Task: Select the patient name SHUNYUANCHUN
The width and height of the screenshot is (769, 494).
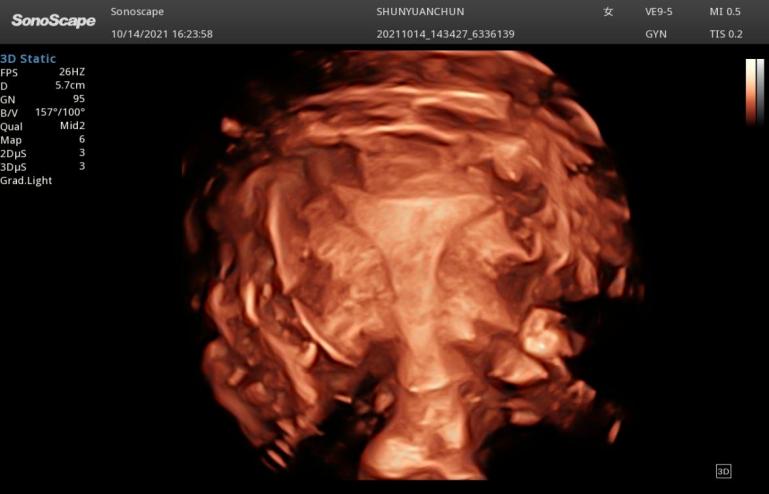Action: [x=420, y=11]
